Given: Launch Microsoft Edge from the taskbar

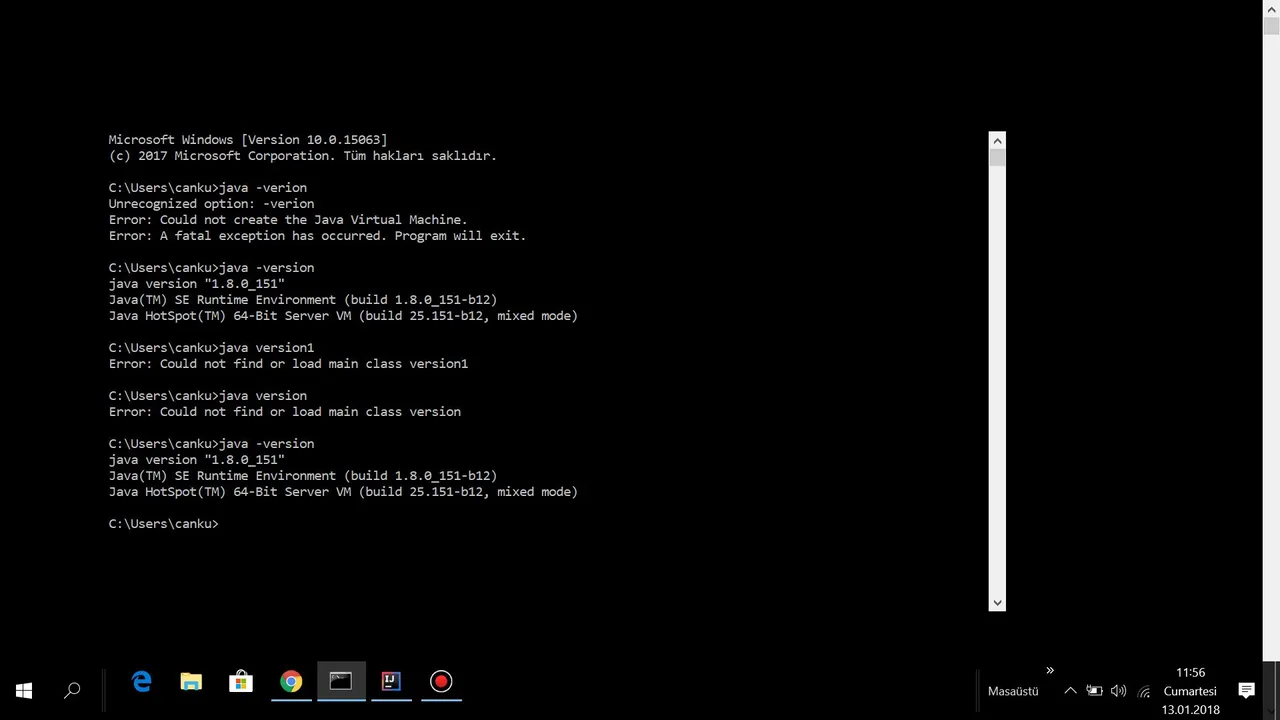Looking at the screenshot, I should click(141, 682).
